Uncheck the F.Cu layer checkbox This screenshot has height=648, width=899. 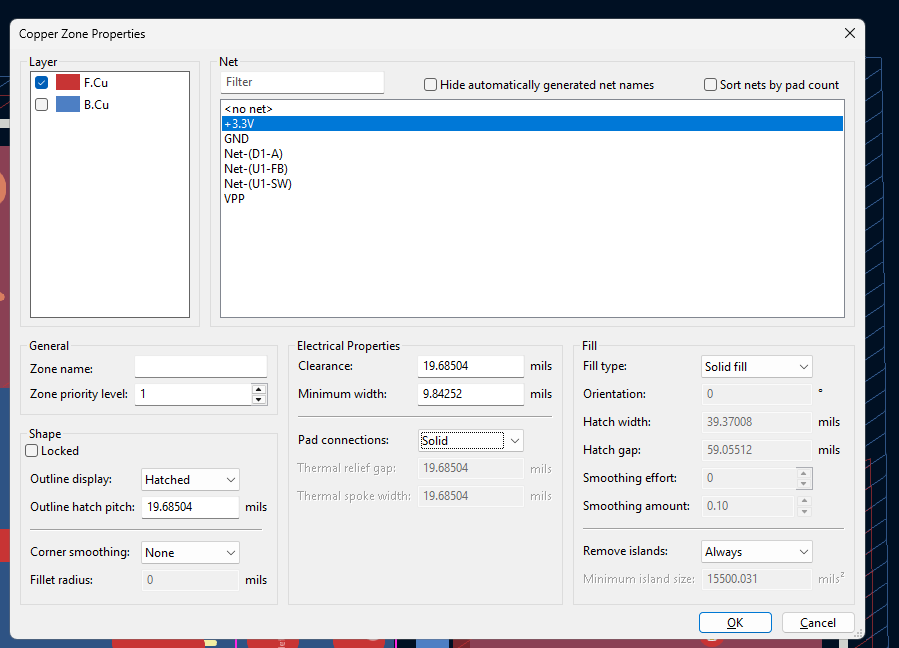[x=41, y=83]
